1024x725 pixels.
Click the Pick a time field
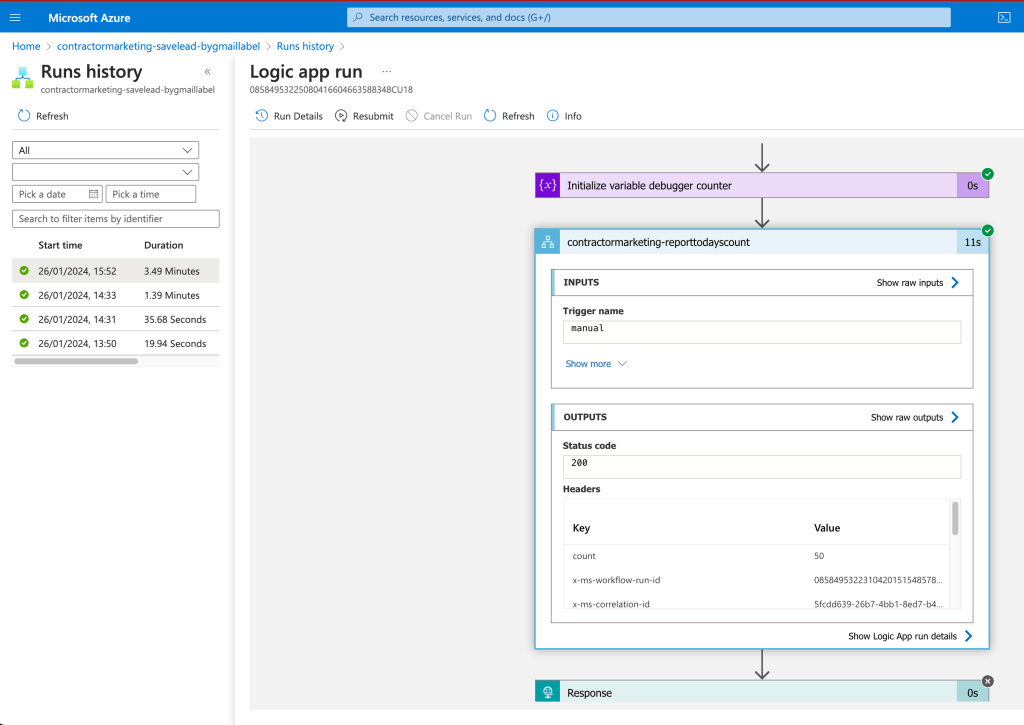(151, 194)
